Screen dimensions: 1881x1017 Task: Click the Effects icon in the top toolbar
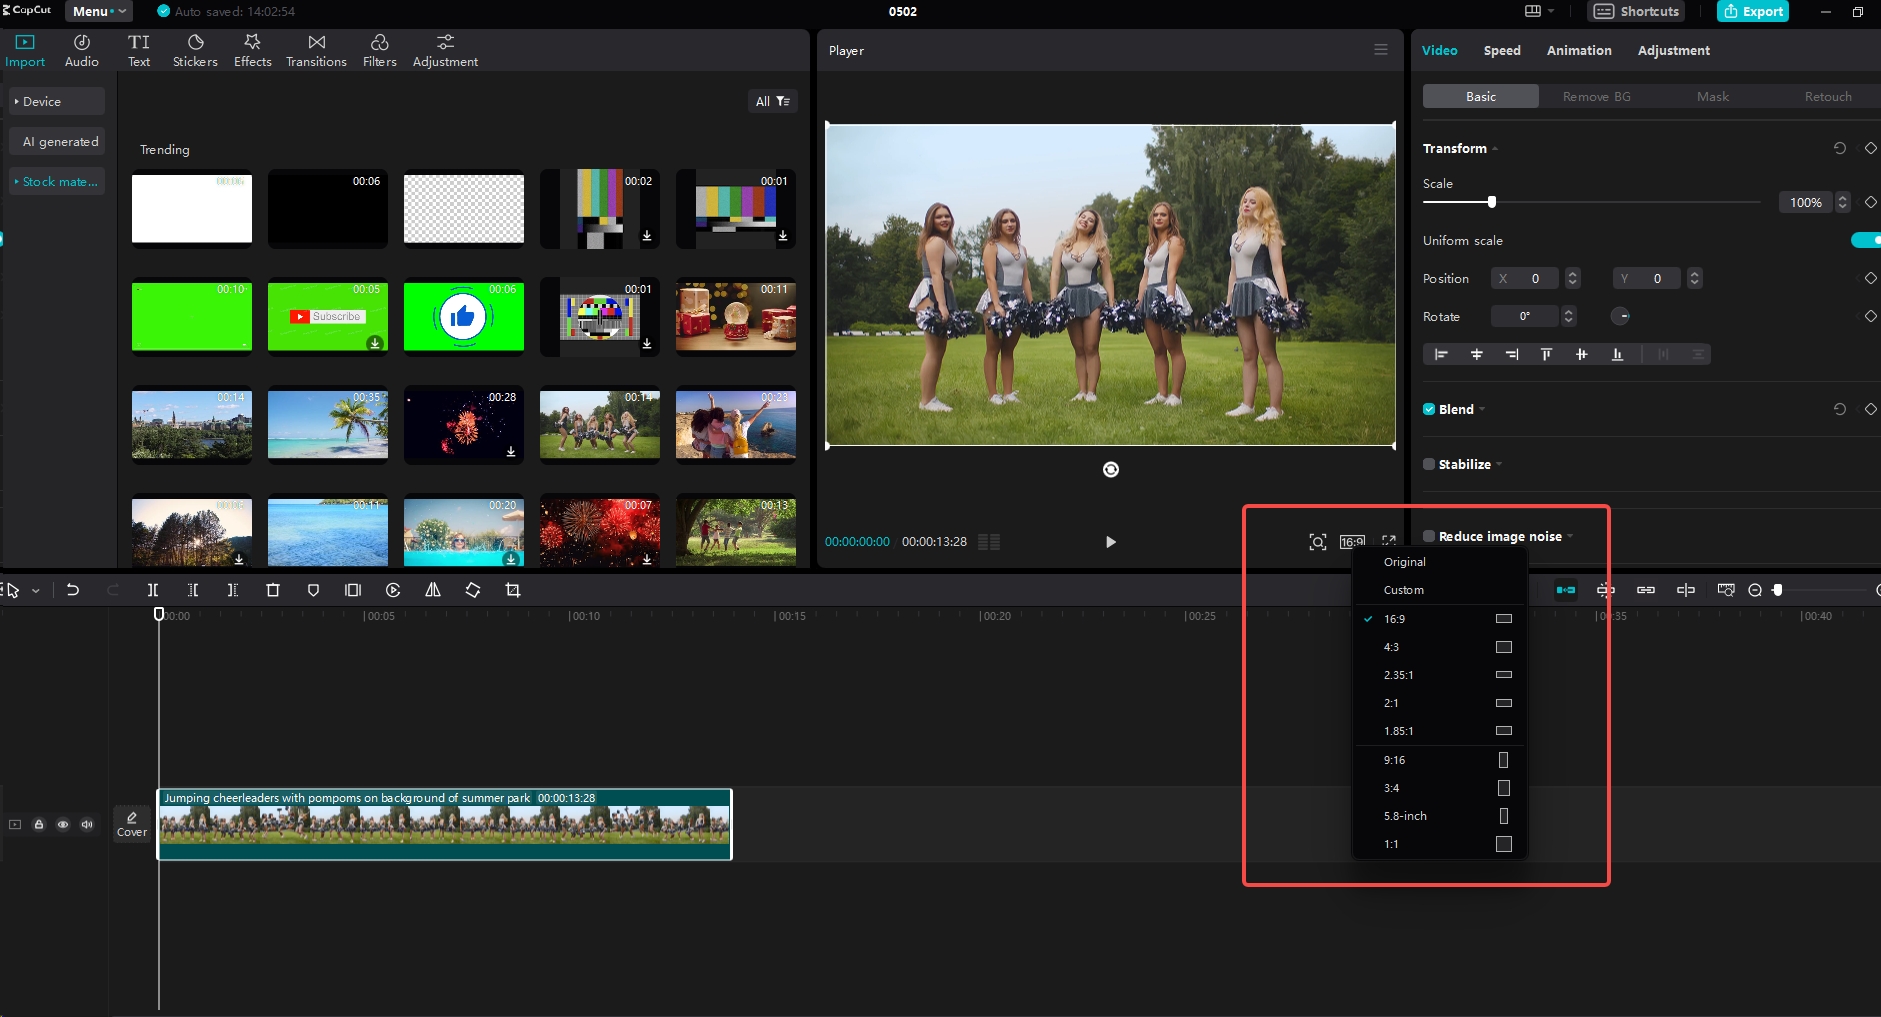(252, 49)
